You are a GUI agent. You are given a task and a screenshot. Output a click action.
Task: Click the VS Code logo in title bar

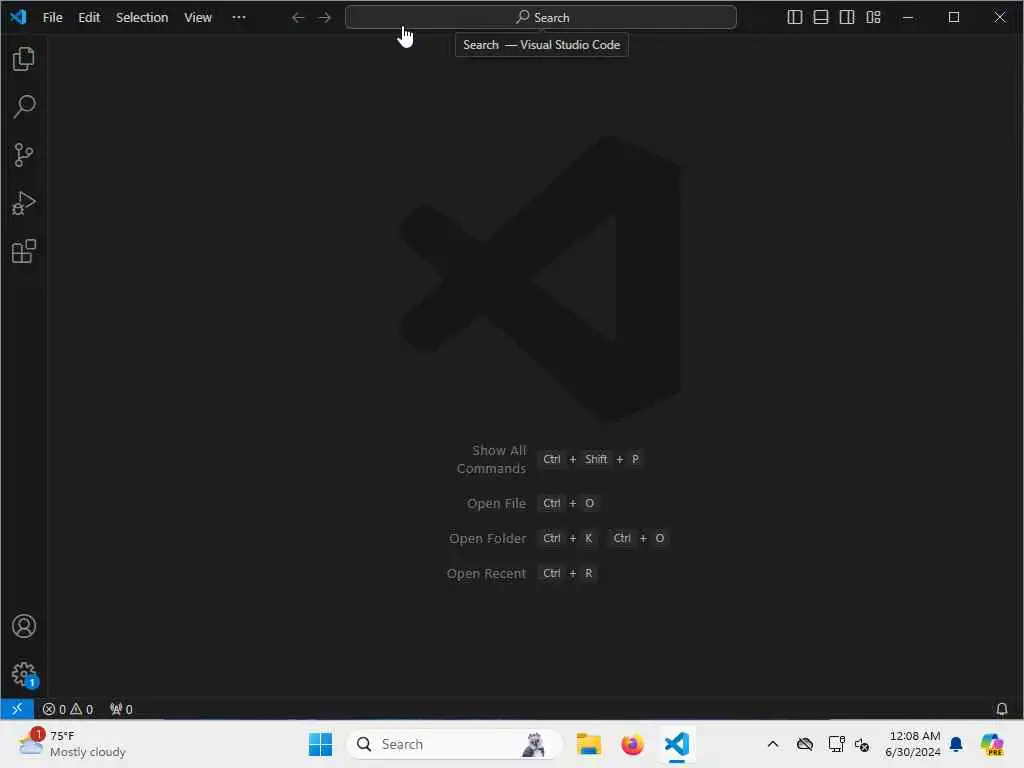point(18,17)
